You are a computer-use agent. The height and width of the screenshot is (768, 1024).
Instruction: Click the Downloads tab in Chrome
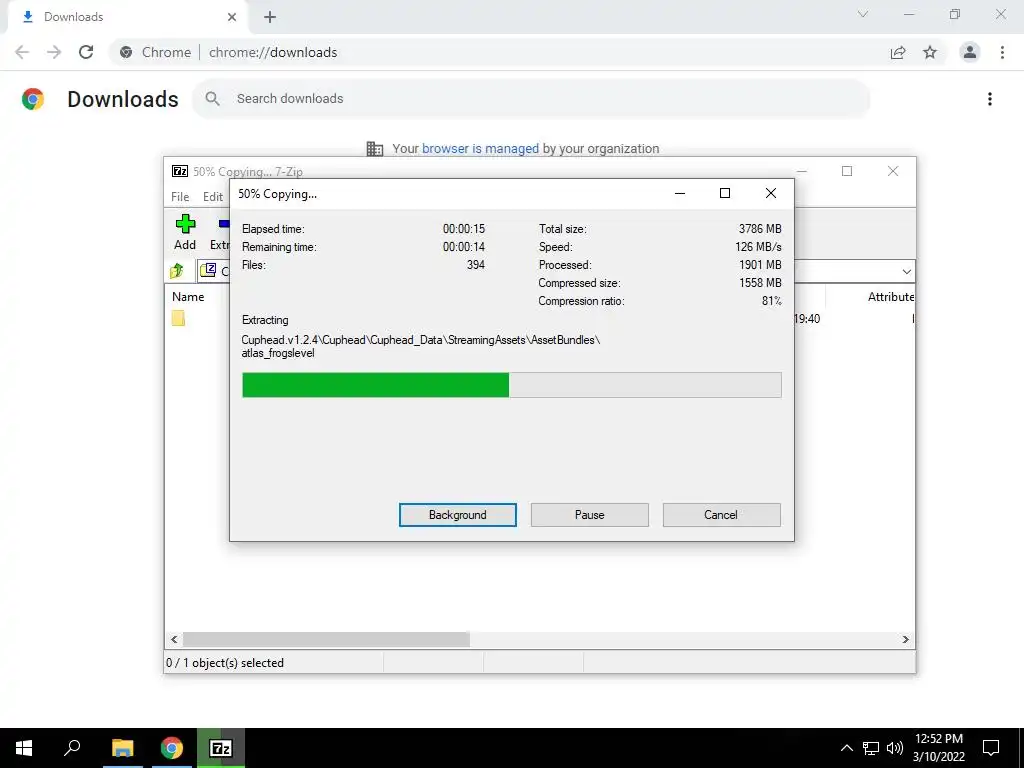coord(128,17)
